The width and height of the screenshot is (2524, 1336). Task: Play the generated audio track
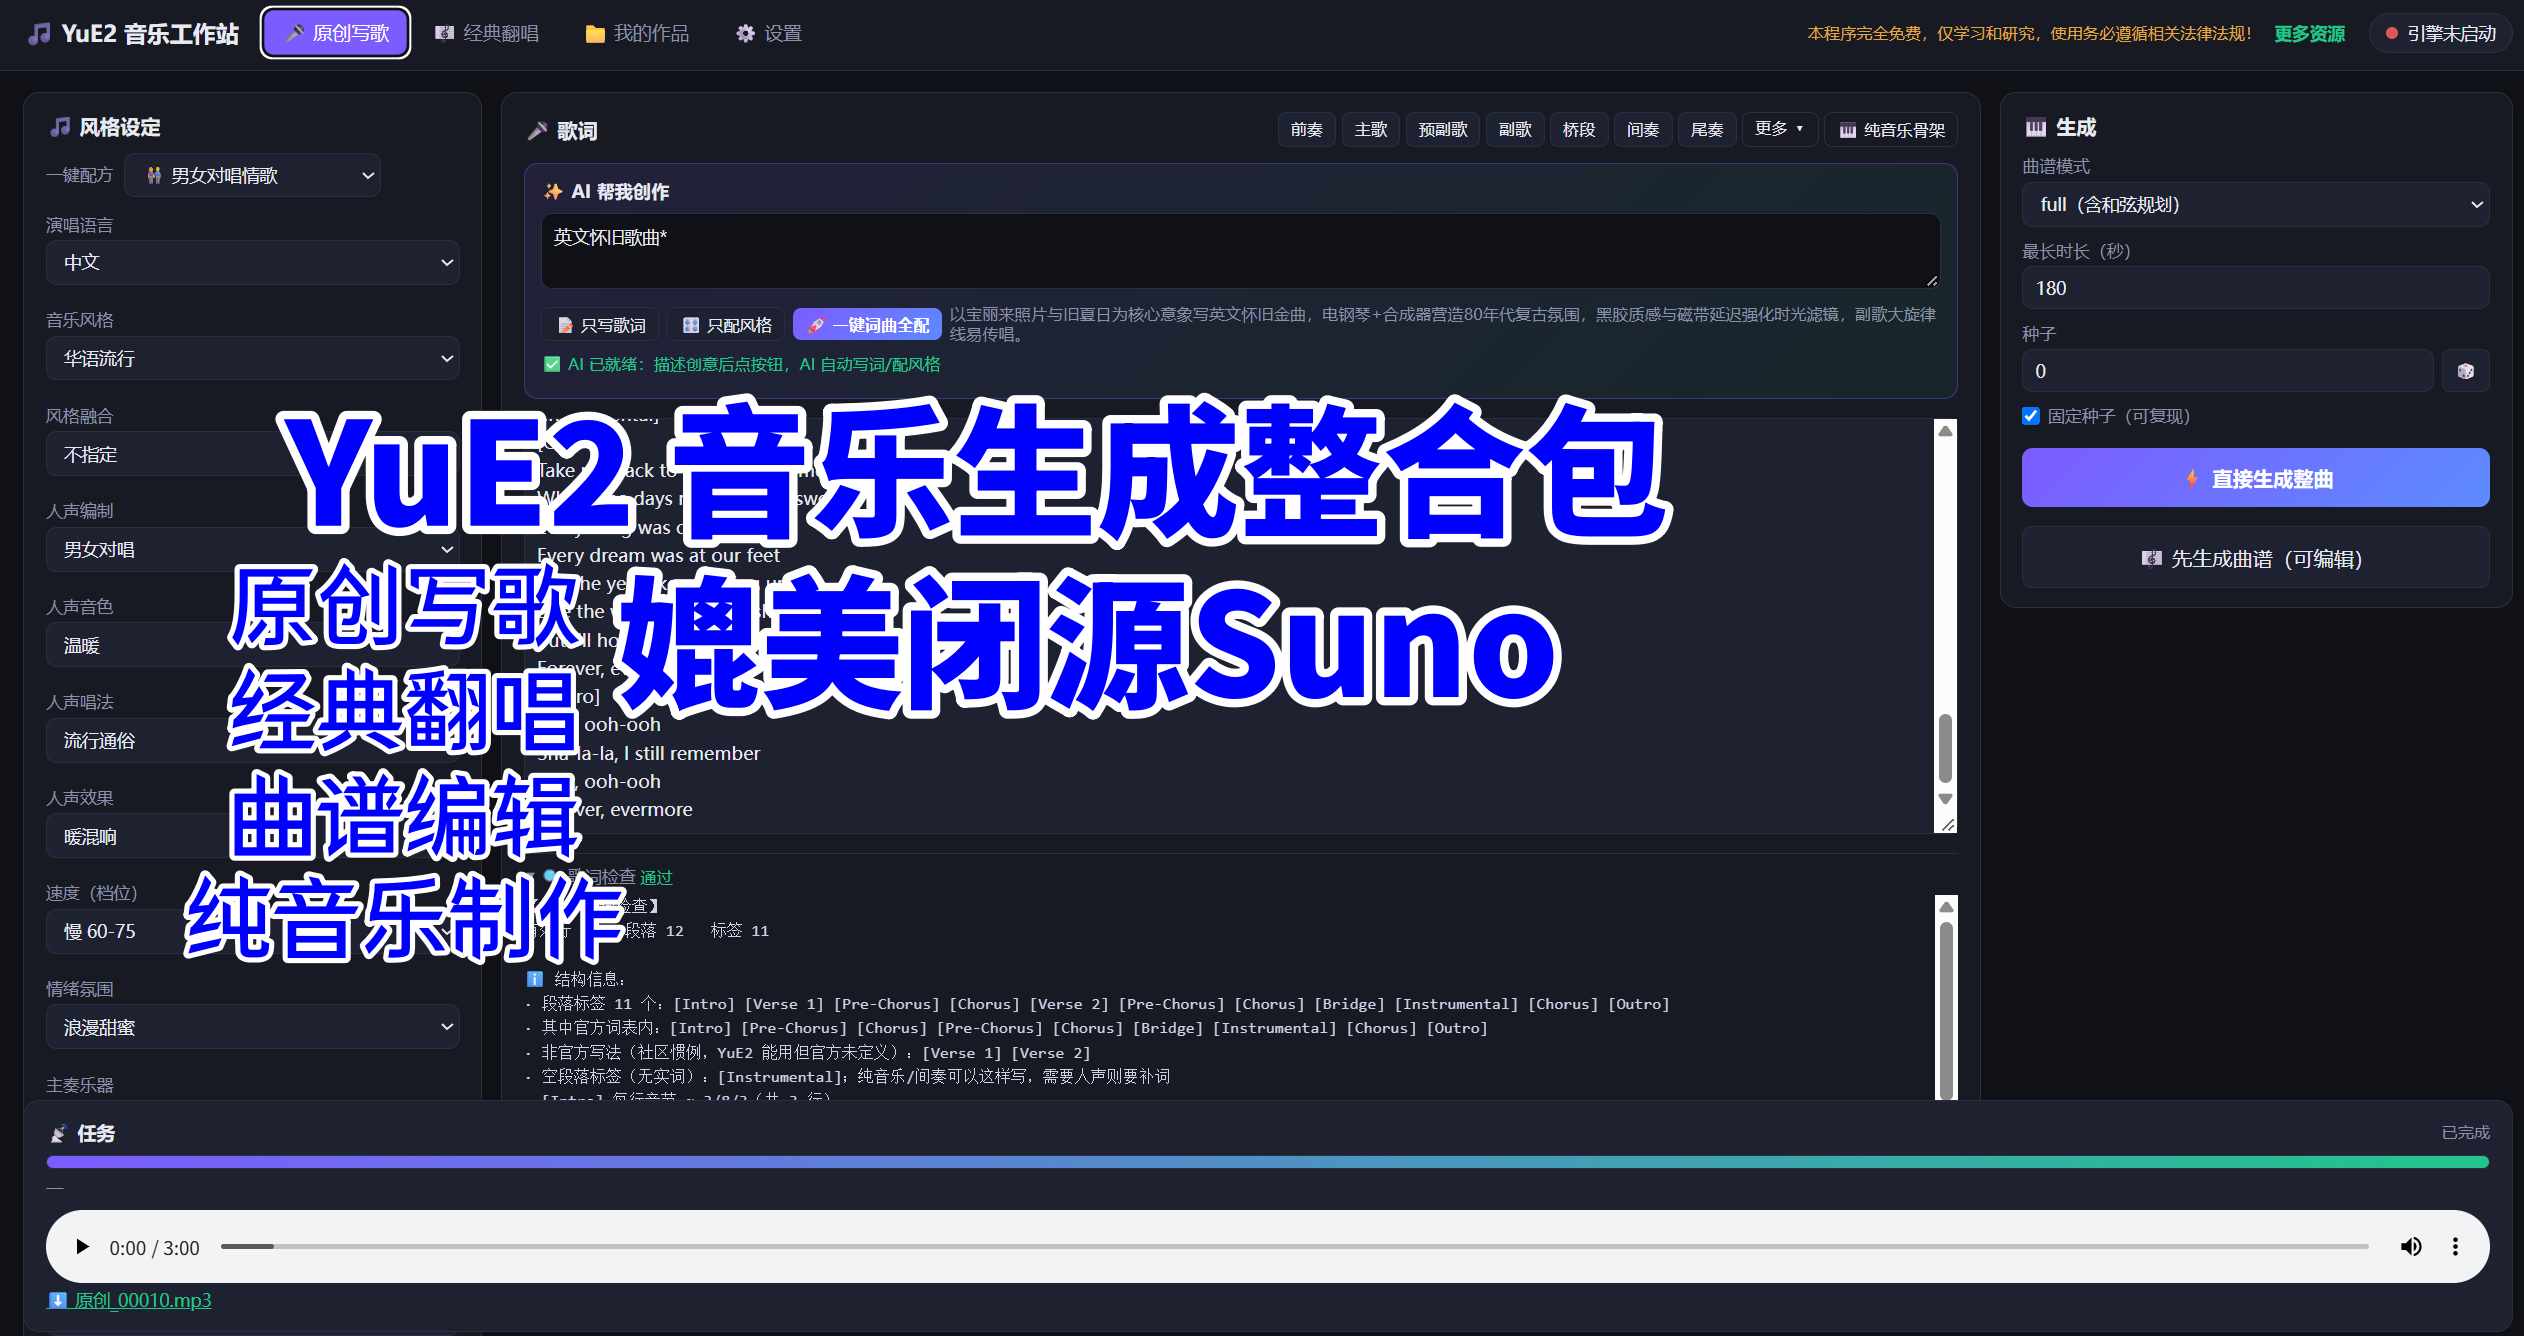(x=82, y=1247)
